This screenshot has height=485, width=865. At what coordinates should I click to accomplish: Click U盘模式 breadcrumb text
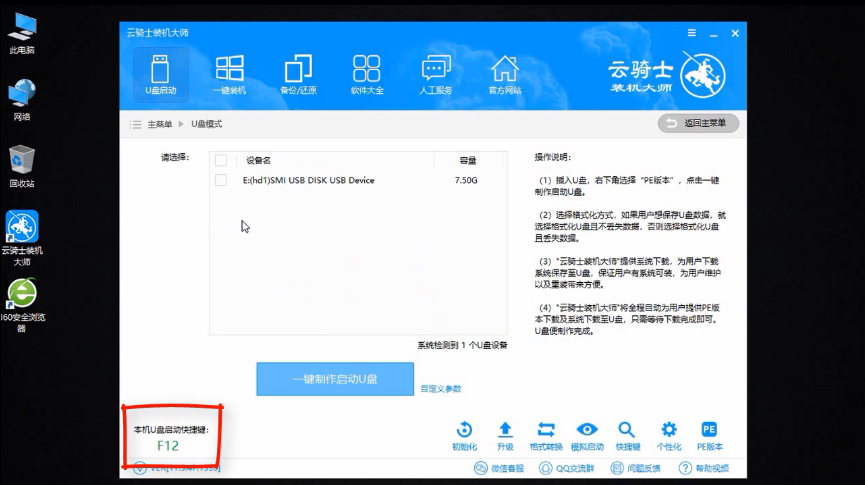[x=206, y=124]
